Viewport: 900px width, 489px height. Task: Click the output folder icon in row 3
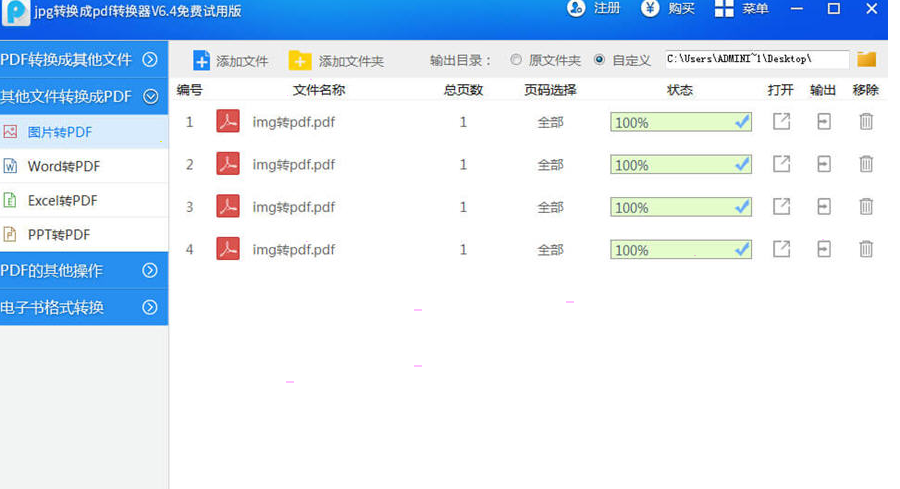coord(824,207)
